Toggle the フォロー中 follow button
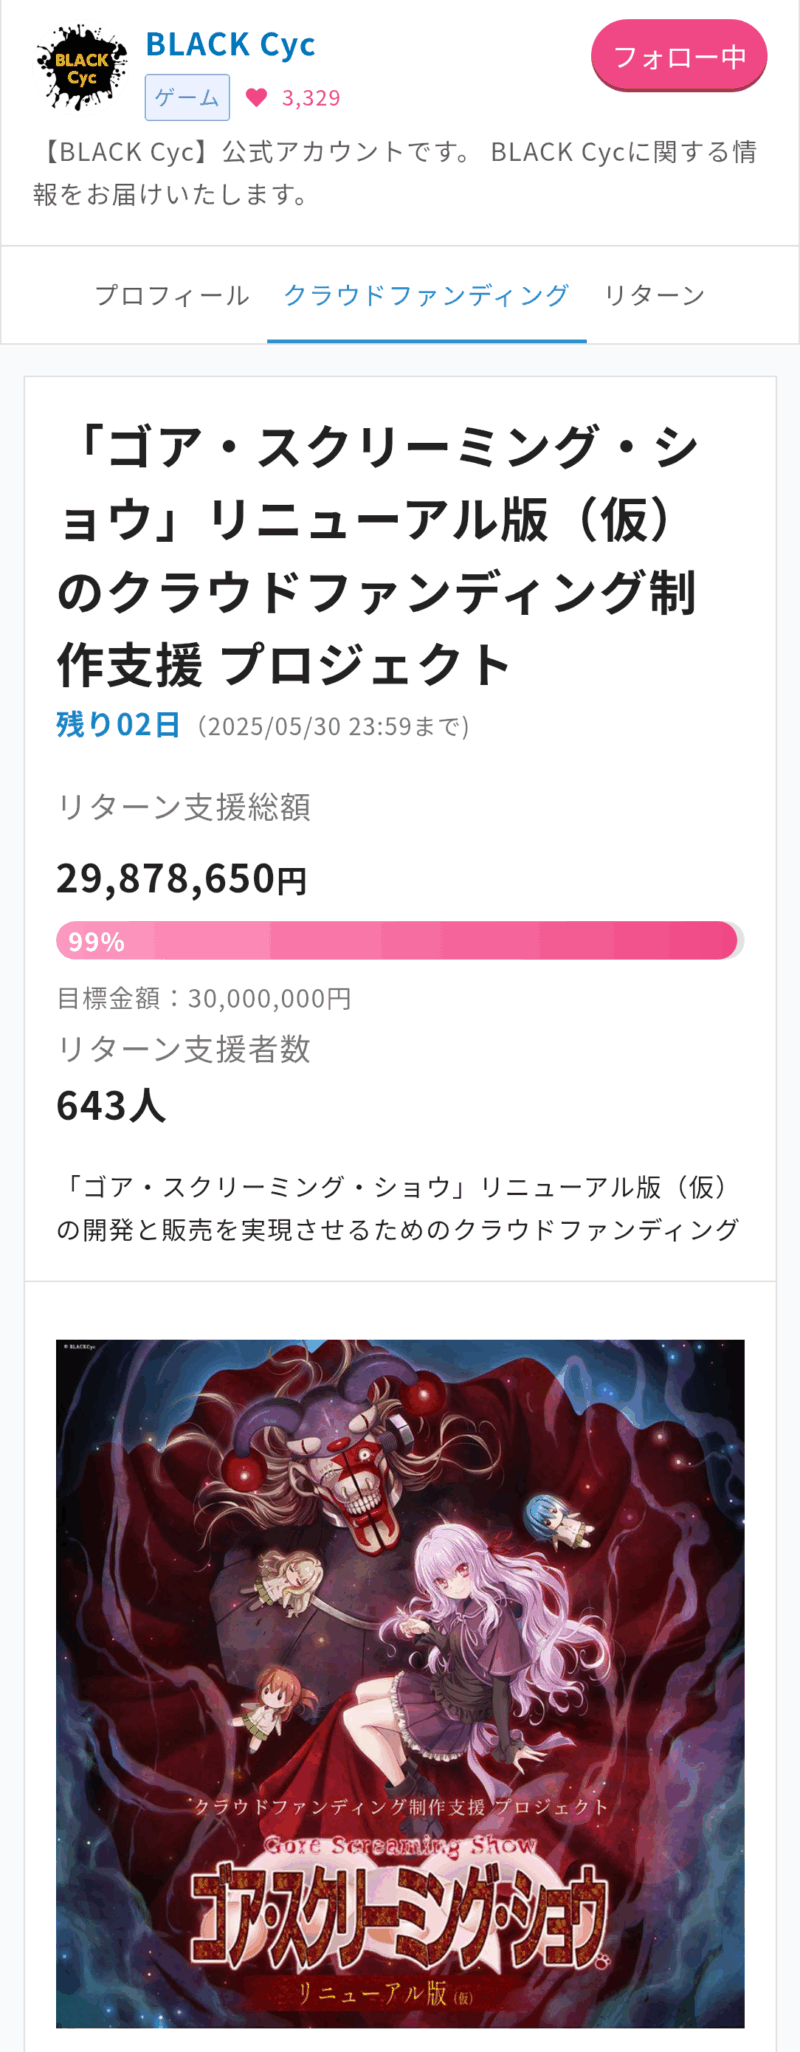This screenshot has height=2052, width=800. tap(679, 56)
